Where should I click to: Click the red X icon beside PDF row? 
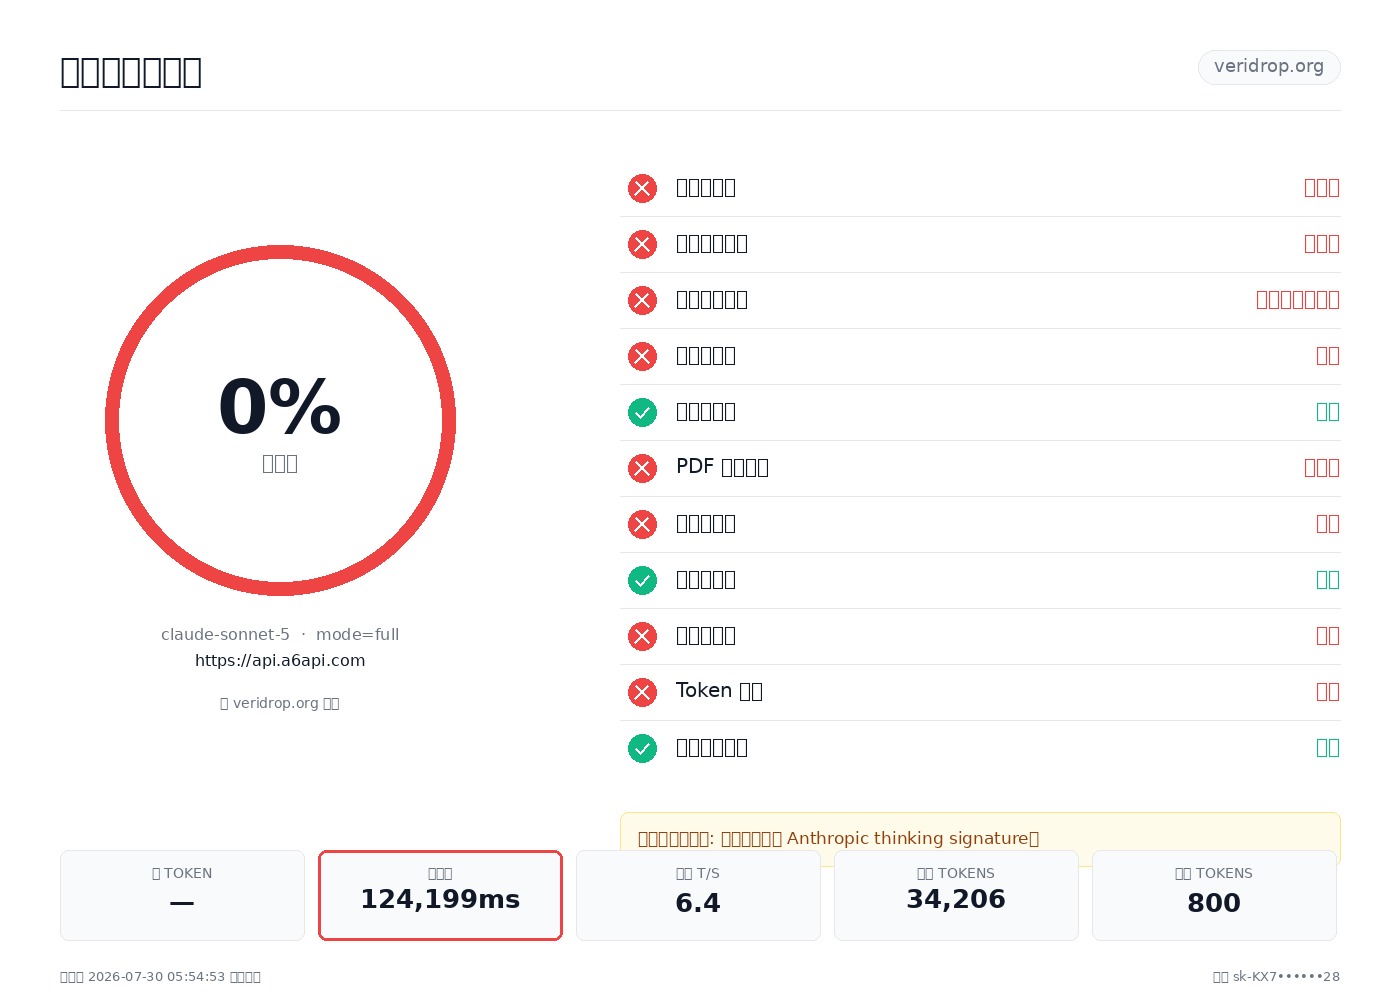pos(642,468)
